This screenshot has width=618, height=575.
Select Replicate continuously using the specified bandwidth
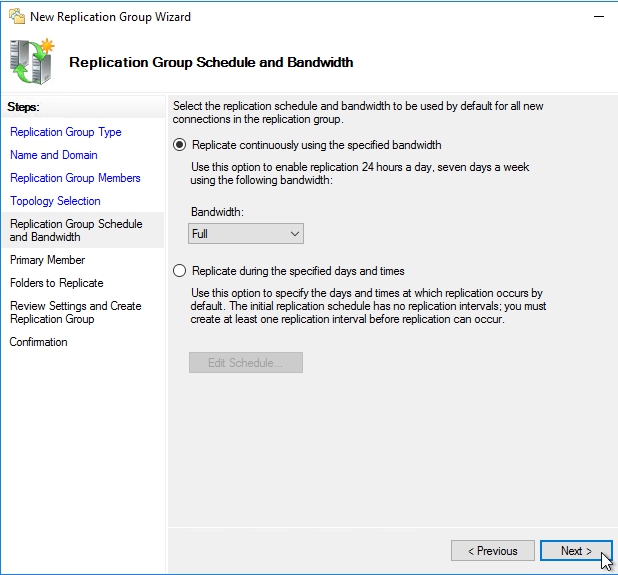pyautogui.click(x=180, y=145)
